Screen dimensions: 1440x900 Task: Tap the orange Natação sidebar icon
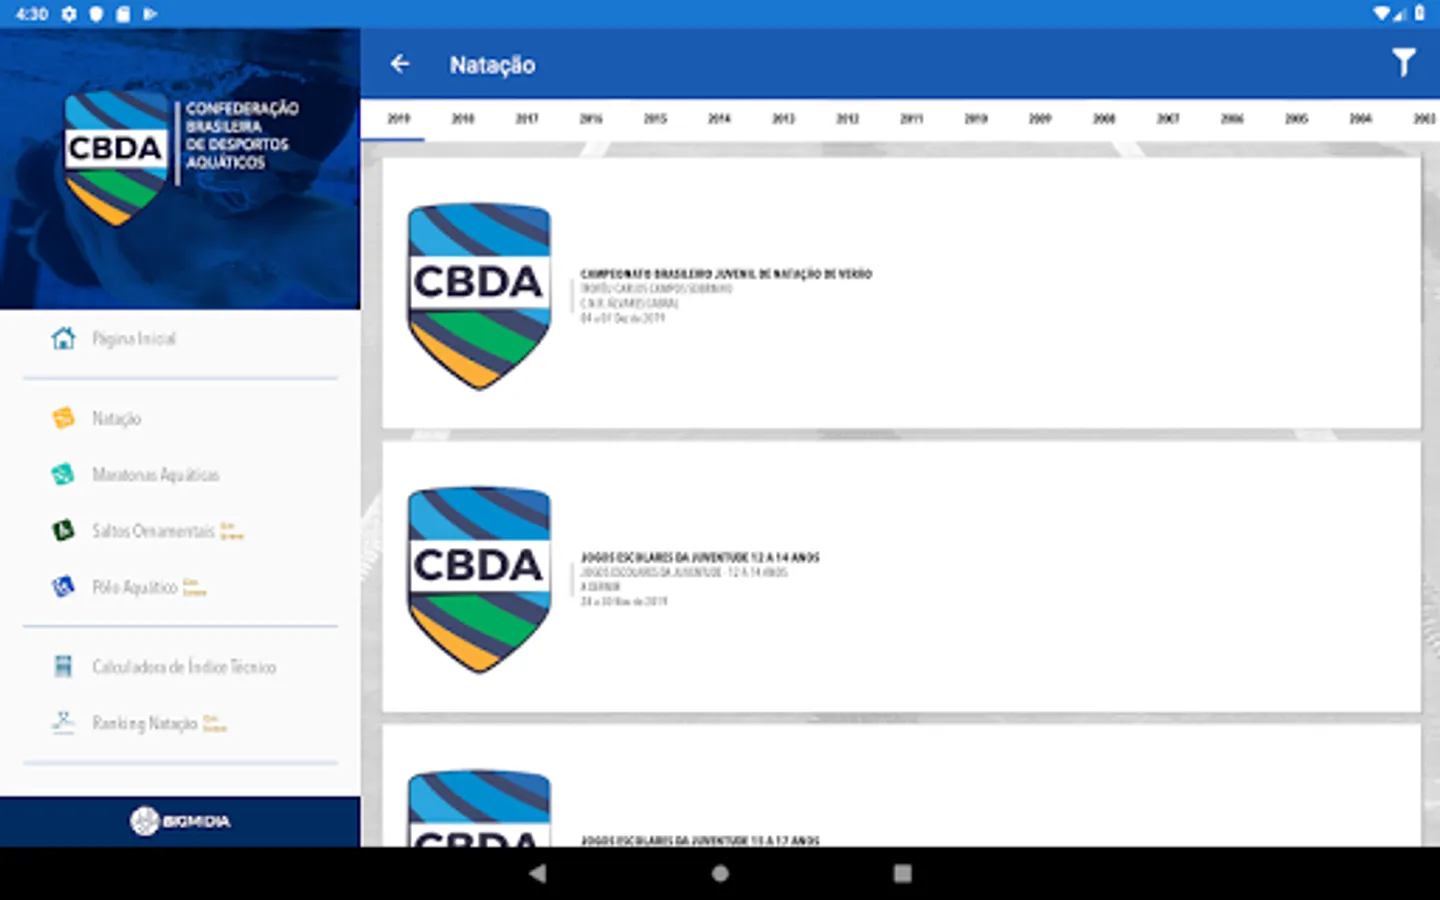[63, 418]
